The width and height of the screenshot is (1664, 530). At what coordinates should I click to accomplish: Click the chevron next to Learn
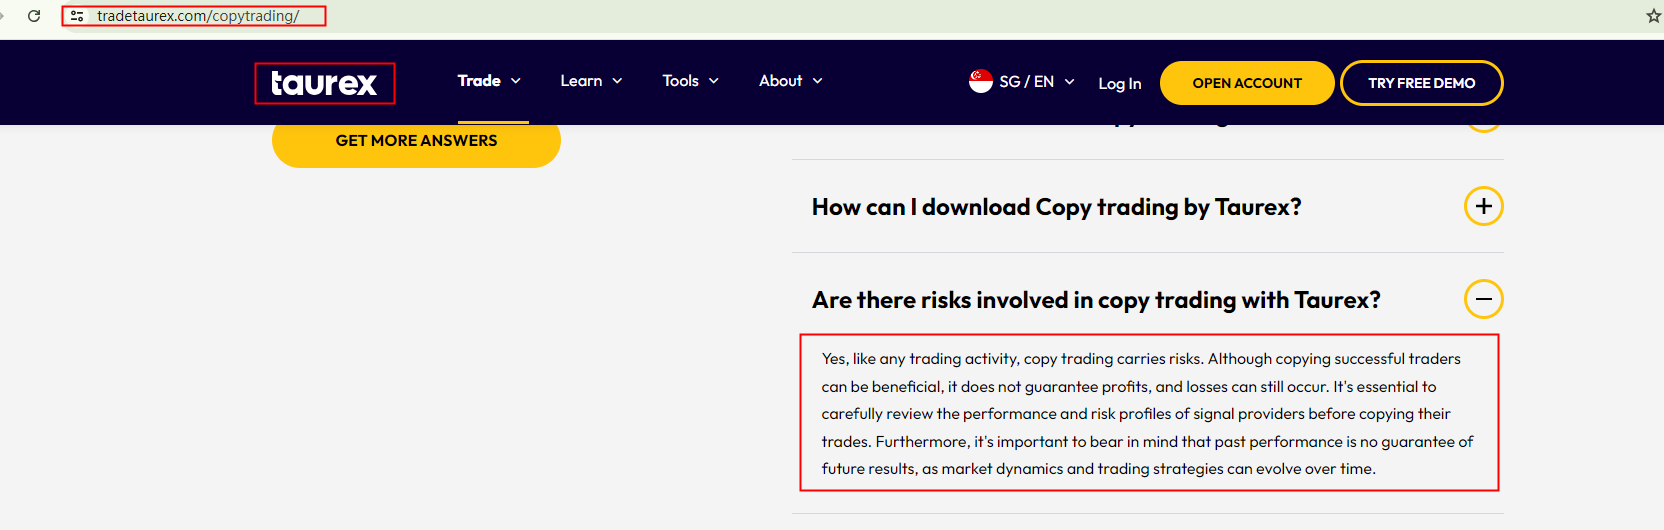point(618,81)
